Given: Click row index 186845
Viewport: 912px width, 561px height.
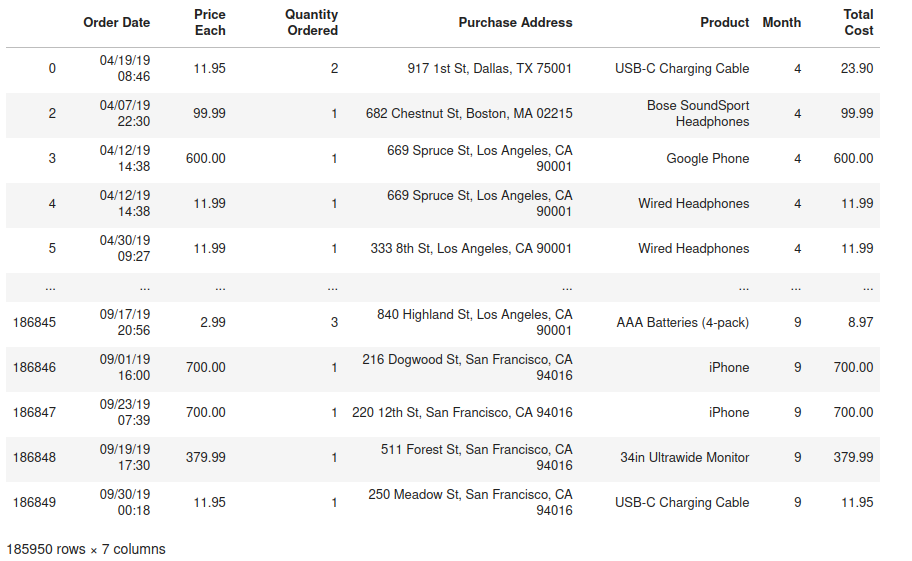Looking at the screenshot, I should 34,322.
